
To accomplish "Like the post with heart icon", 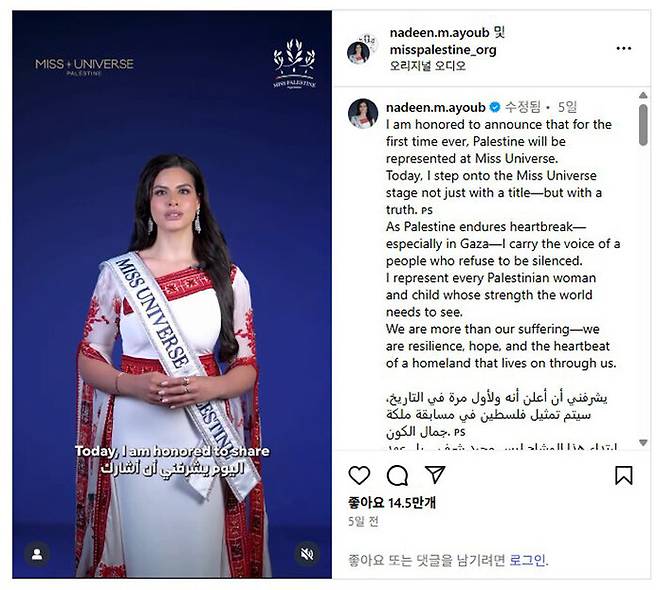I will tap(359, 475).
